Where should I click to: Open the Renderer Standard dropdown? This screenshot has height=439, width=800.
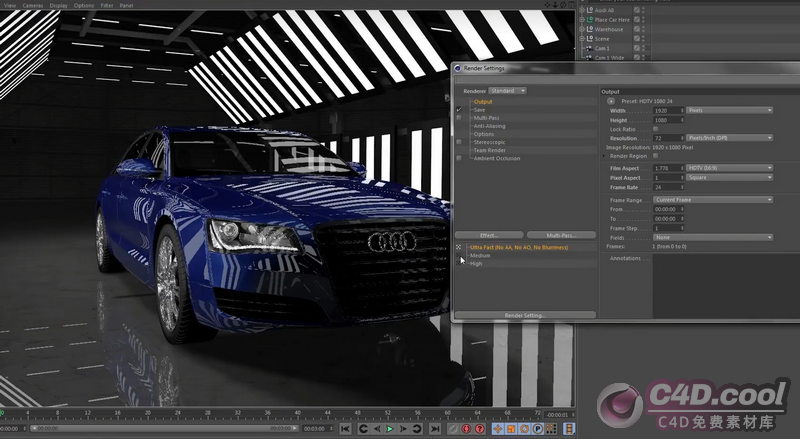click(507, 91)
